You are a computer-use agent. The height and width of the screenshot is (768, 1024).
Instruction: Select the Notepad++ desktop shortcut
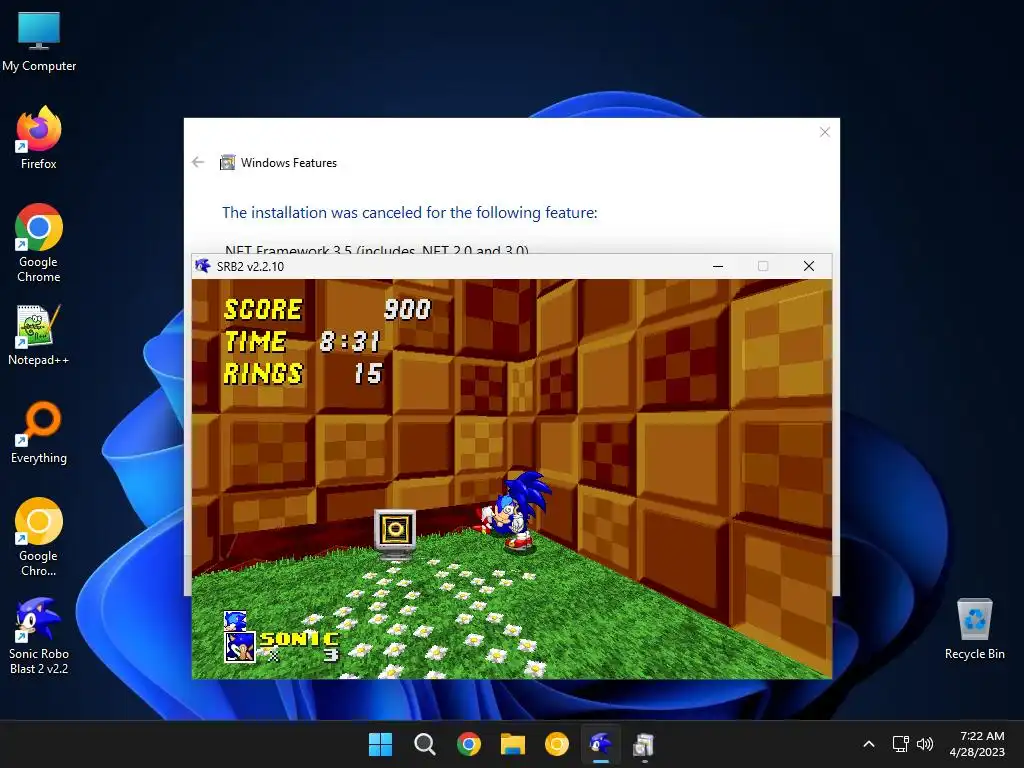coord(39,334)
